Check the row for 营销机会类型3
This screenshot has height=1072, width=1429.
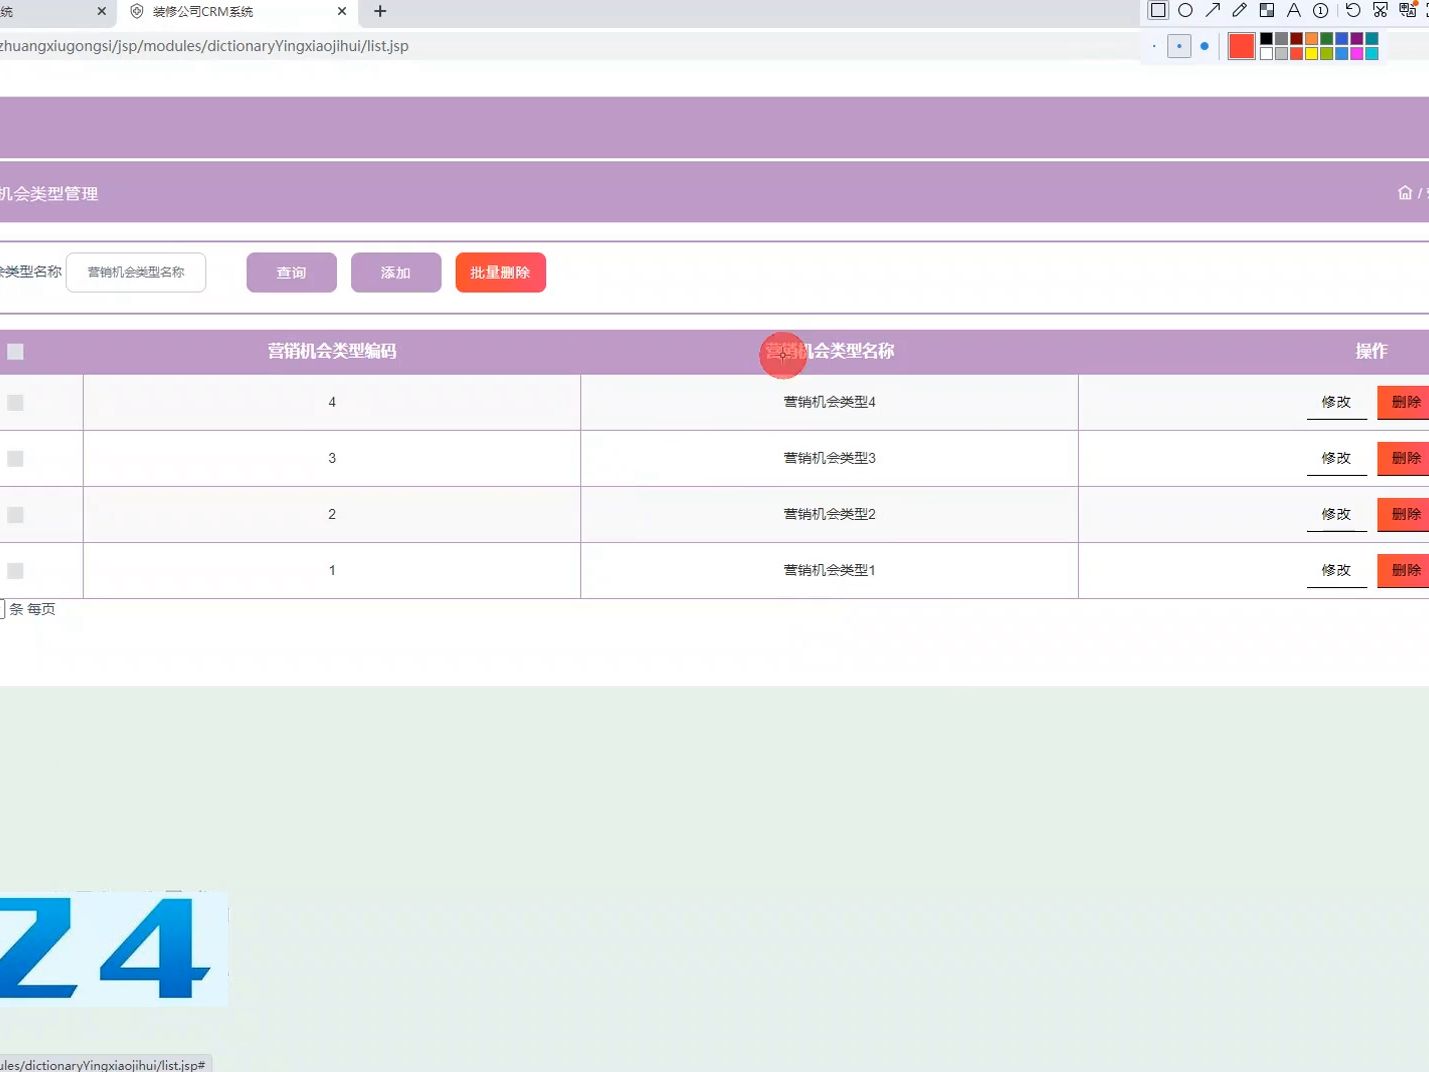click(15, 458)
